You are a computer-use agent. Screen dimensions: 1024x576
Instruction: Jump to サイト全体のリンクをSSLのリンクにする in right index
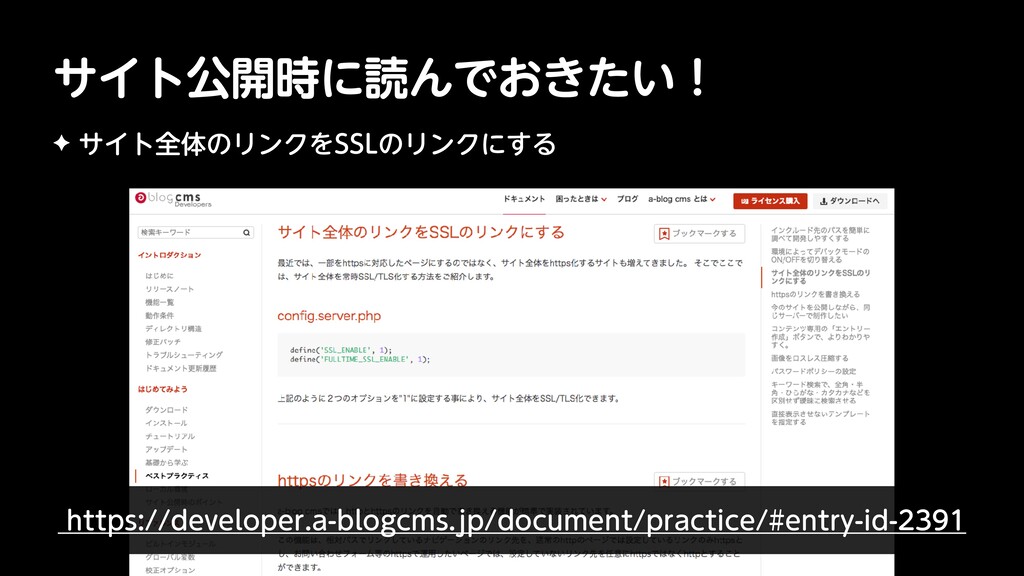click(820, 277)
